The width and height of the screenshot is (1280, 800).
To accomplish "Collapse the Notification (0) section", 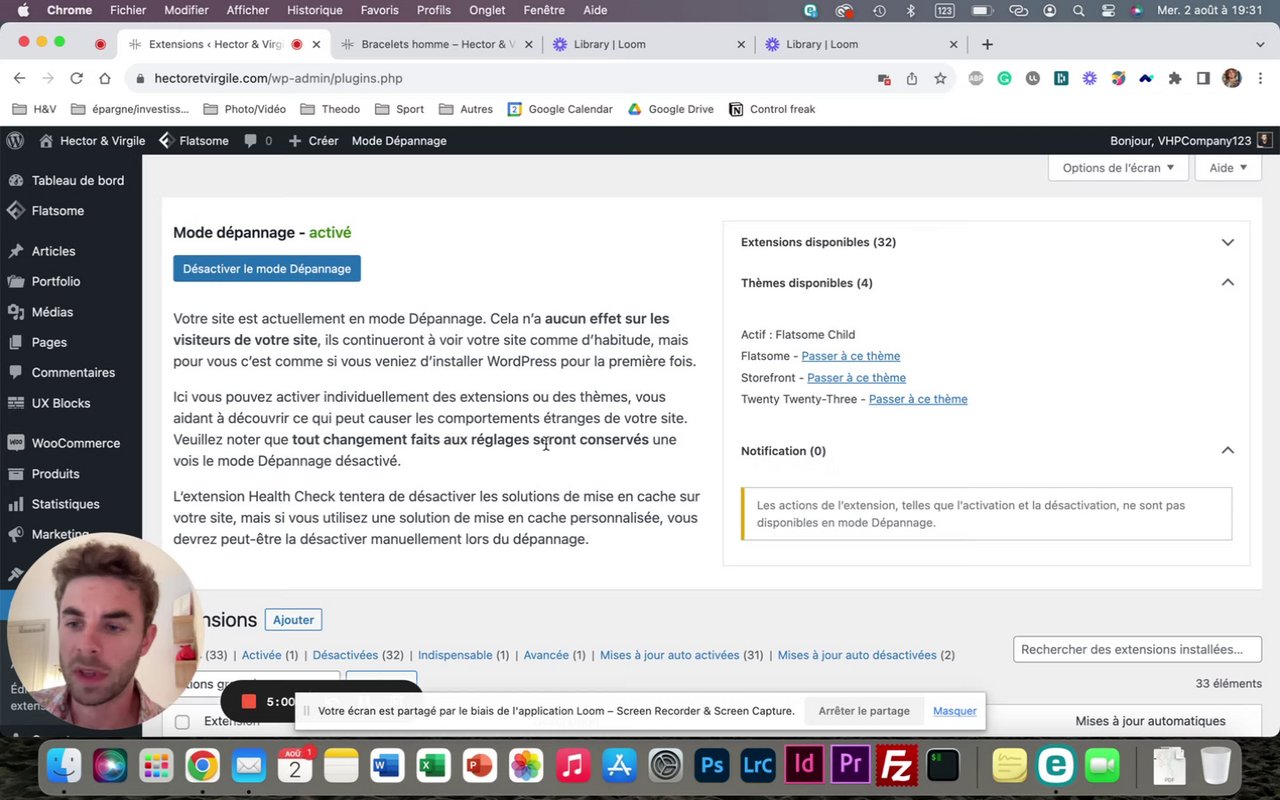I will click(1227, 451).
